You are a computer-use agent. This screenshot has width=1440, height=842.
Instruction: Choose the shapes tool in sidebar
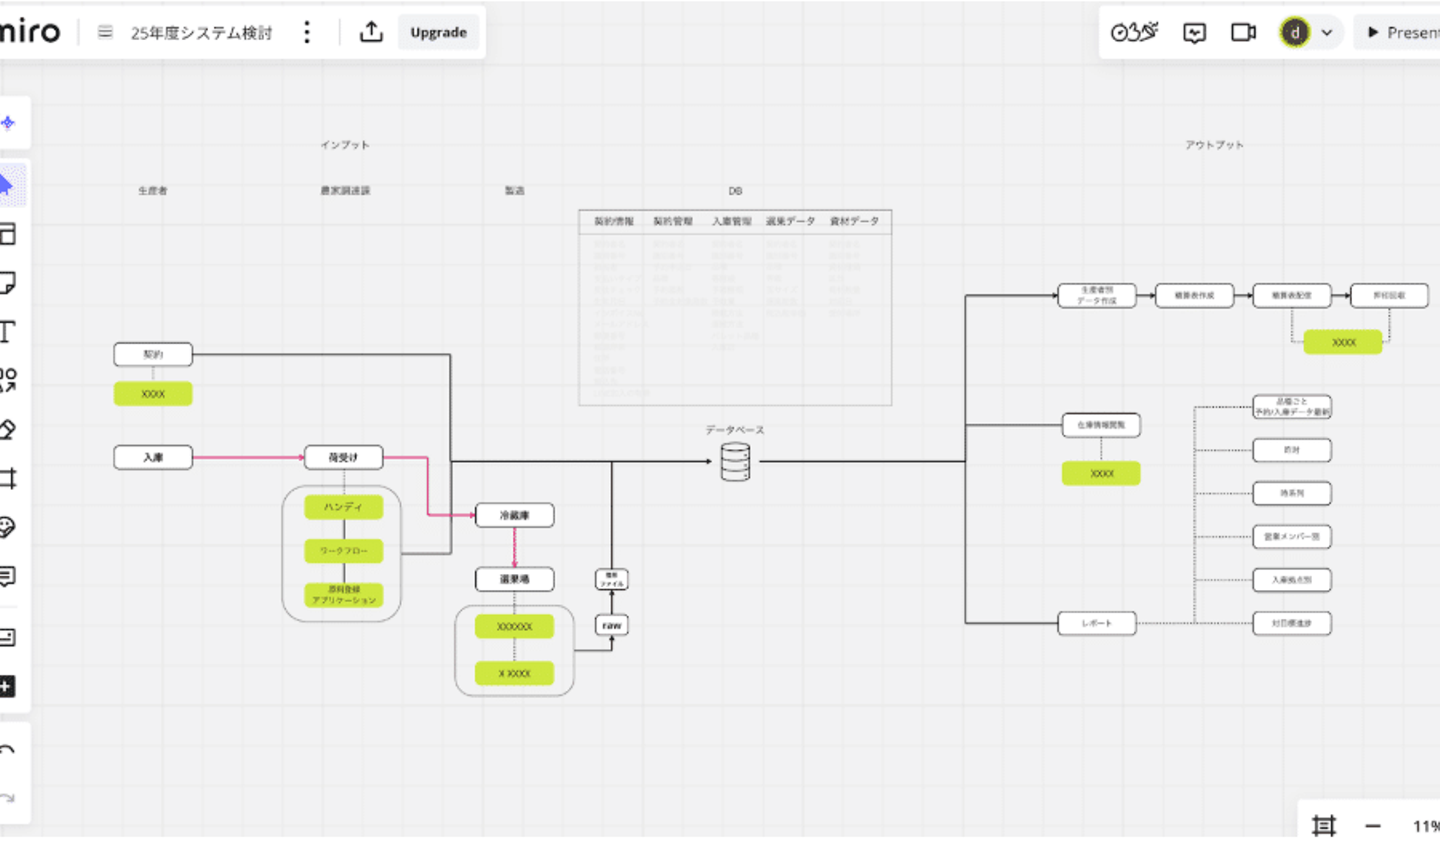pyautogui.click(x=8, y=380)
